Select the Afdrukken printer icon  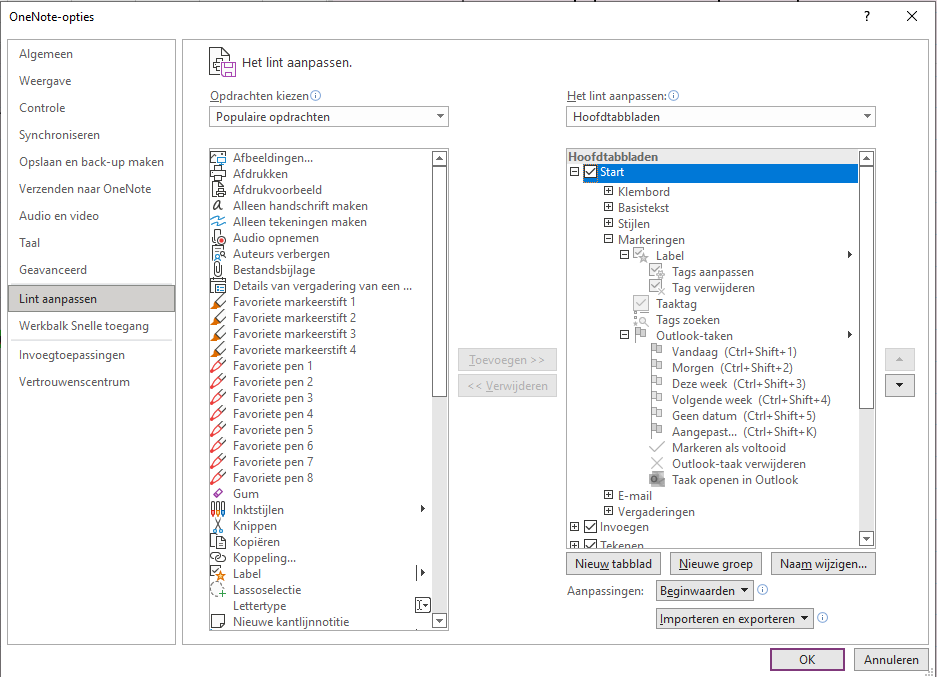click(218, 174)
